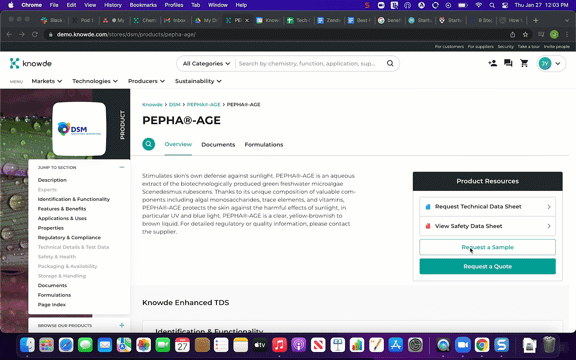Open App Store in the dock
This screenshot has height=360, width=576.
[x=396, y=345]
